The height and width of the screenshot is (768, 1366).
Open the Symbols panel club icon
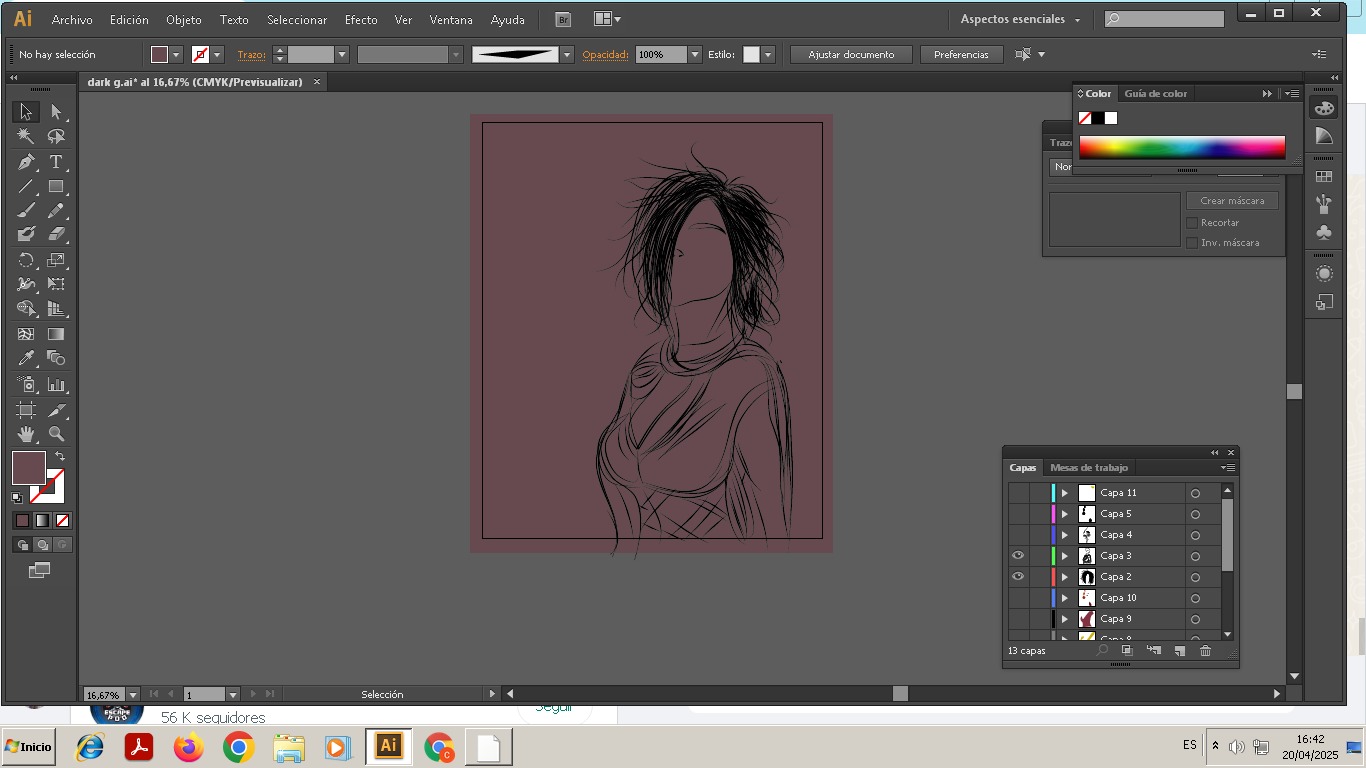pos(1324,232)
